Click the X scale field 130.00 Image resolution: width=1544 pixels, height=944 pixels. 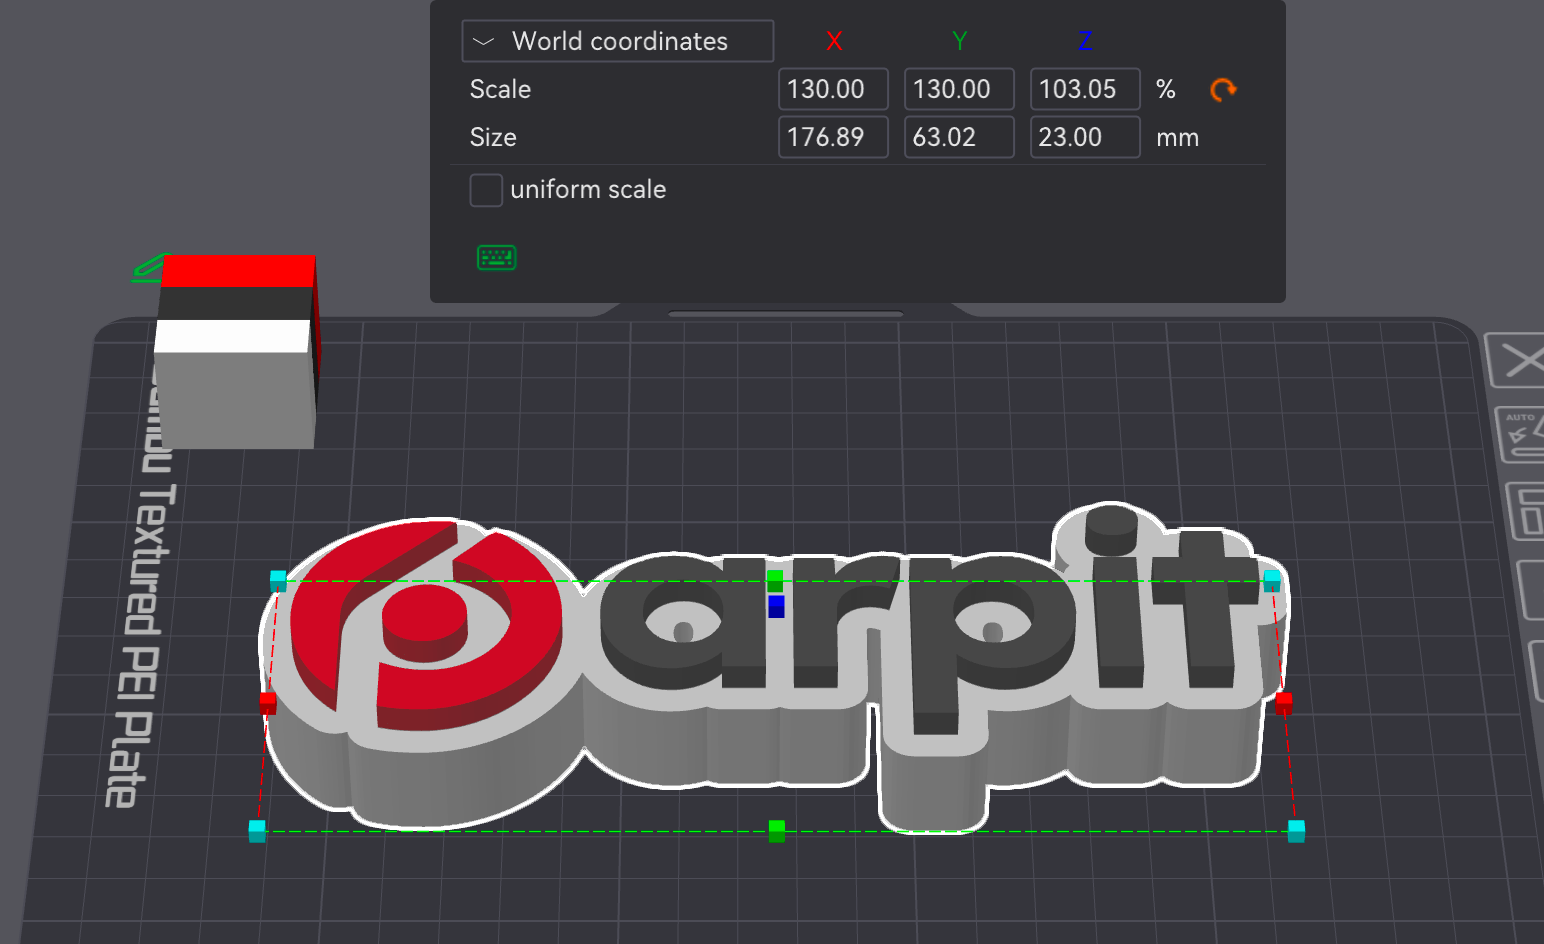point(833,89)
